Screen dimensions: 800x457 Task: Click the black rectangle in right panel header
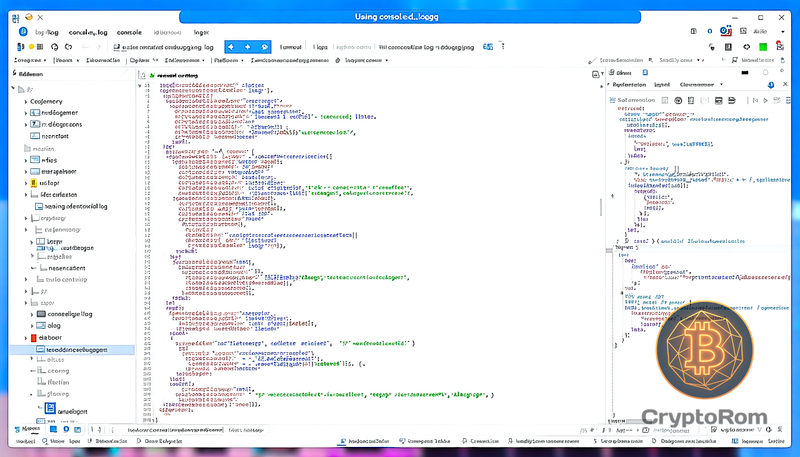tap(745, 72)
